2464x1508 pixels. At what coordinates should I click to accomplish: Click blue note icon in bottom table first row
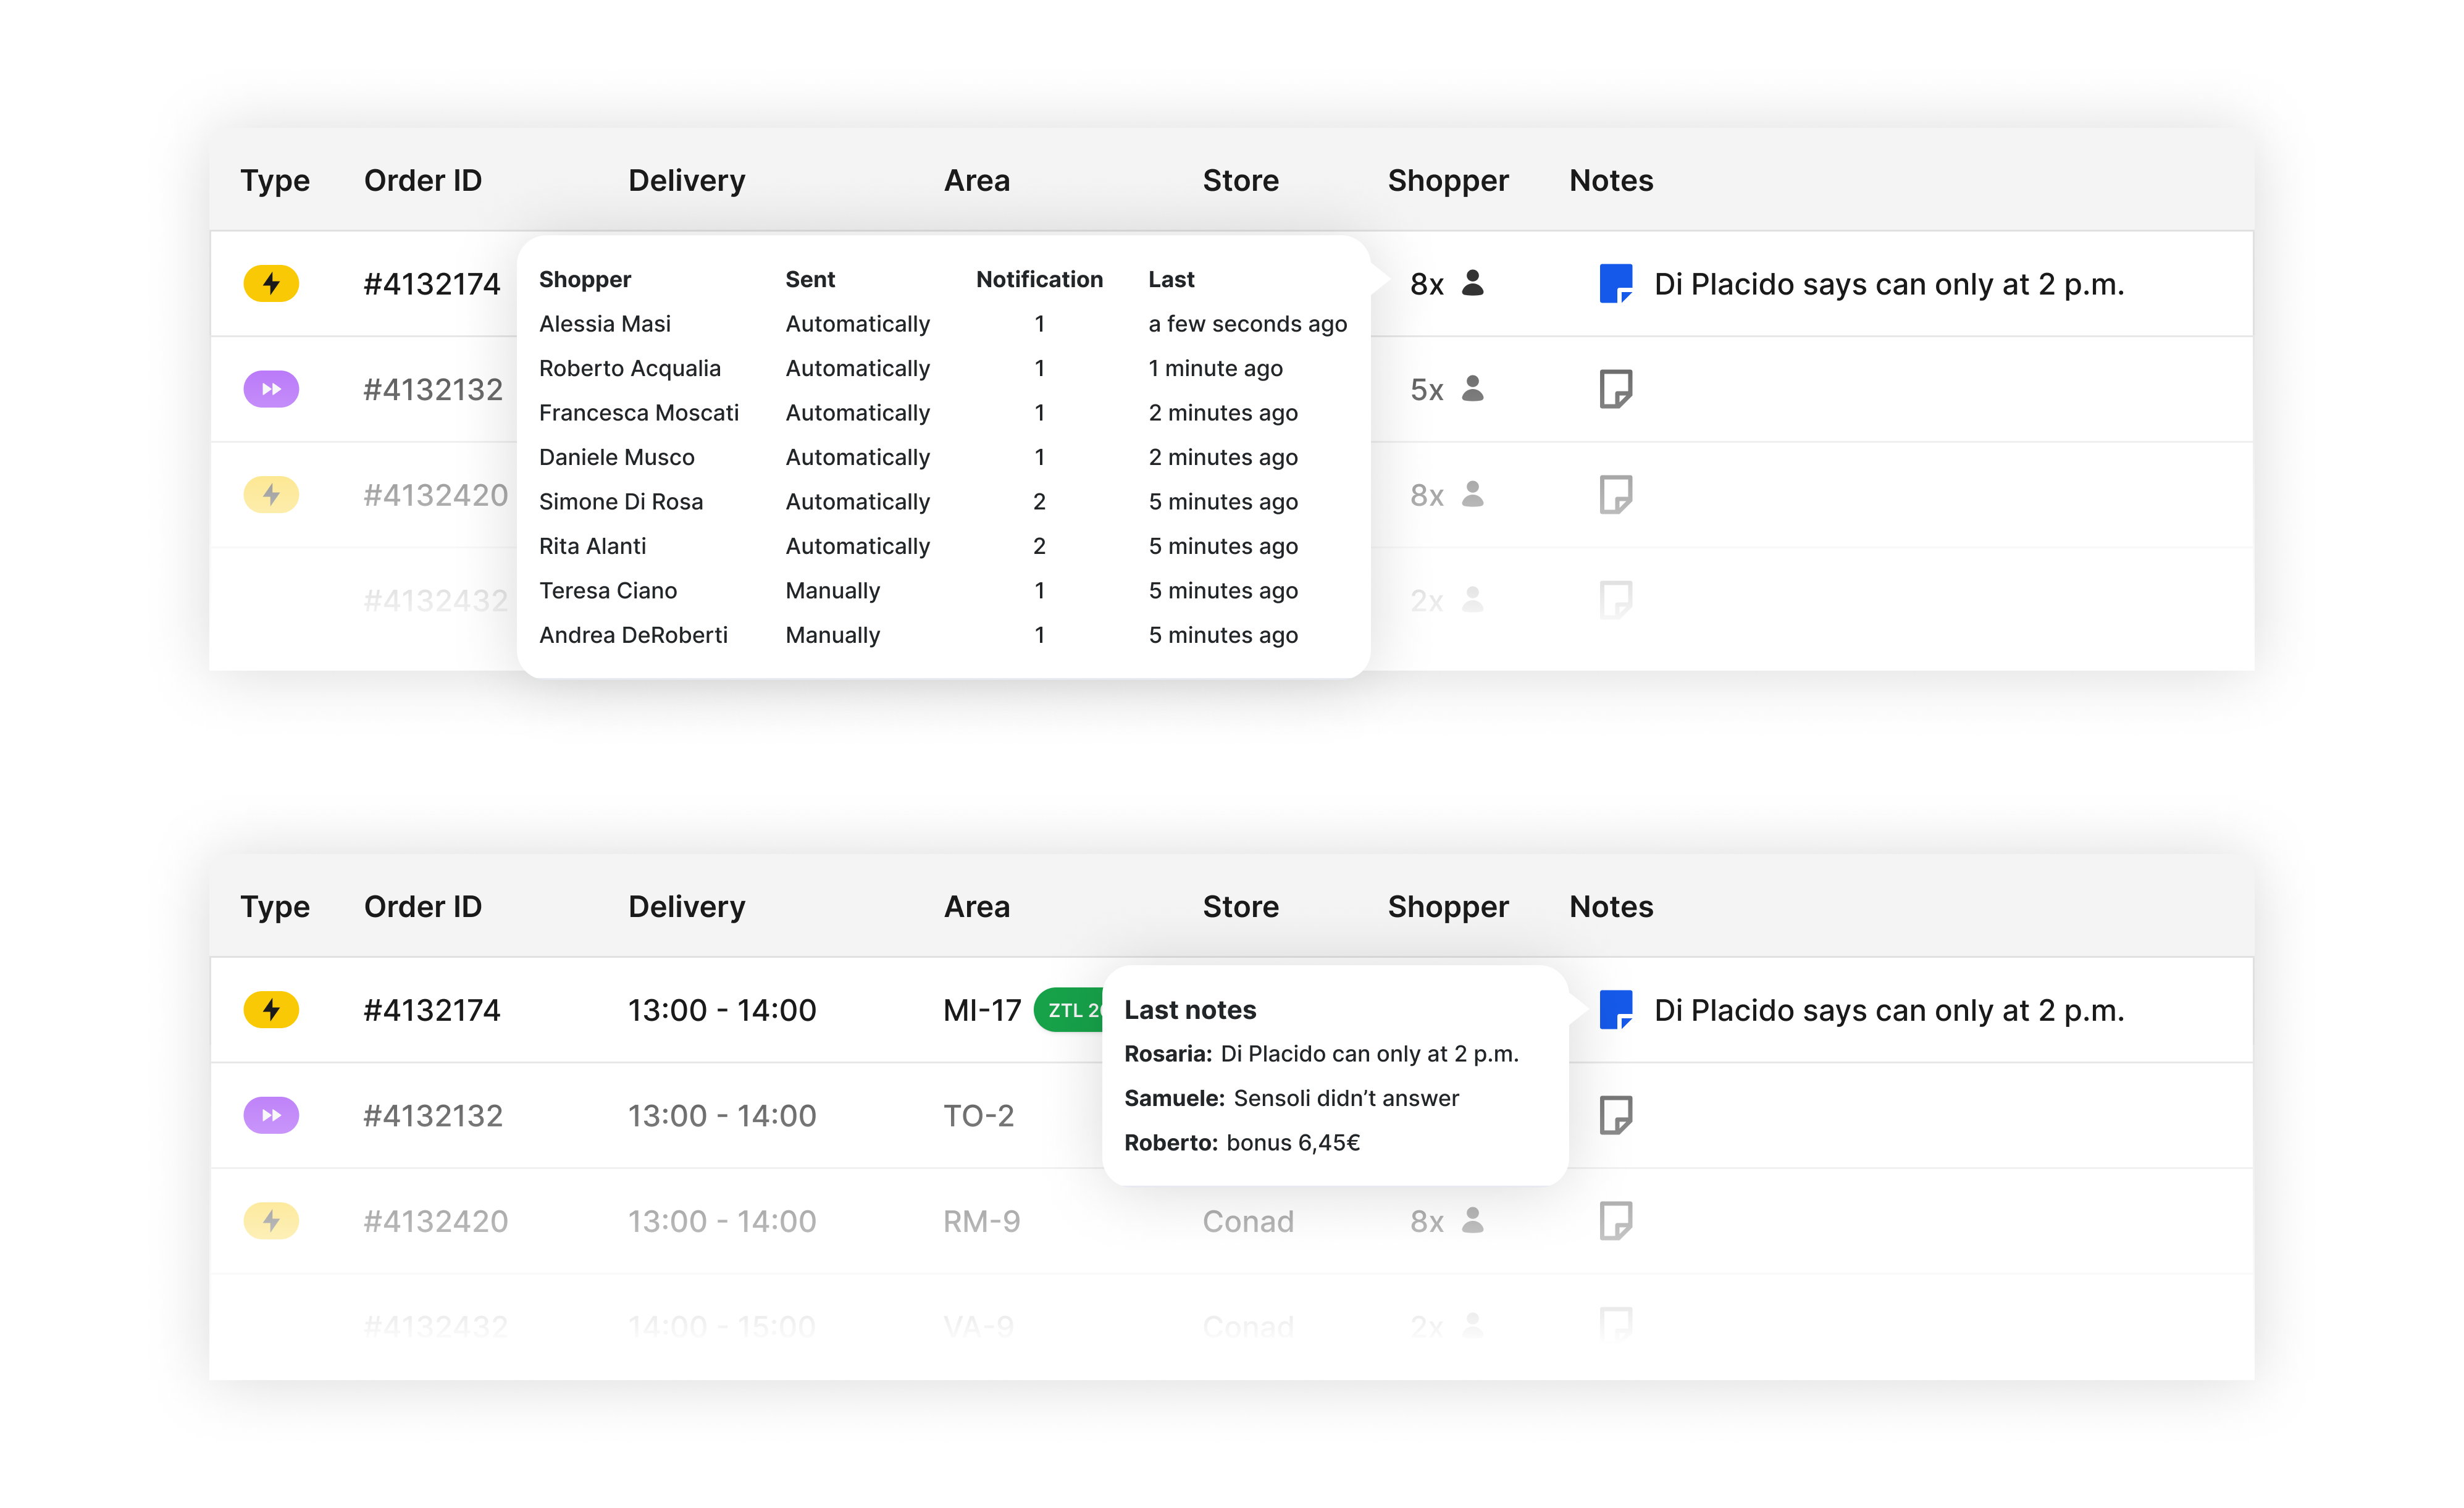tap(1615, 1010)
